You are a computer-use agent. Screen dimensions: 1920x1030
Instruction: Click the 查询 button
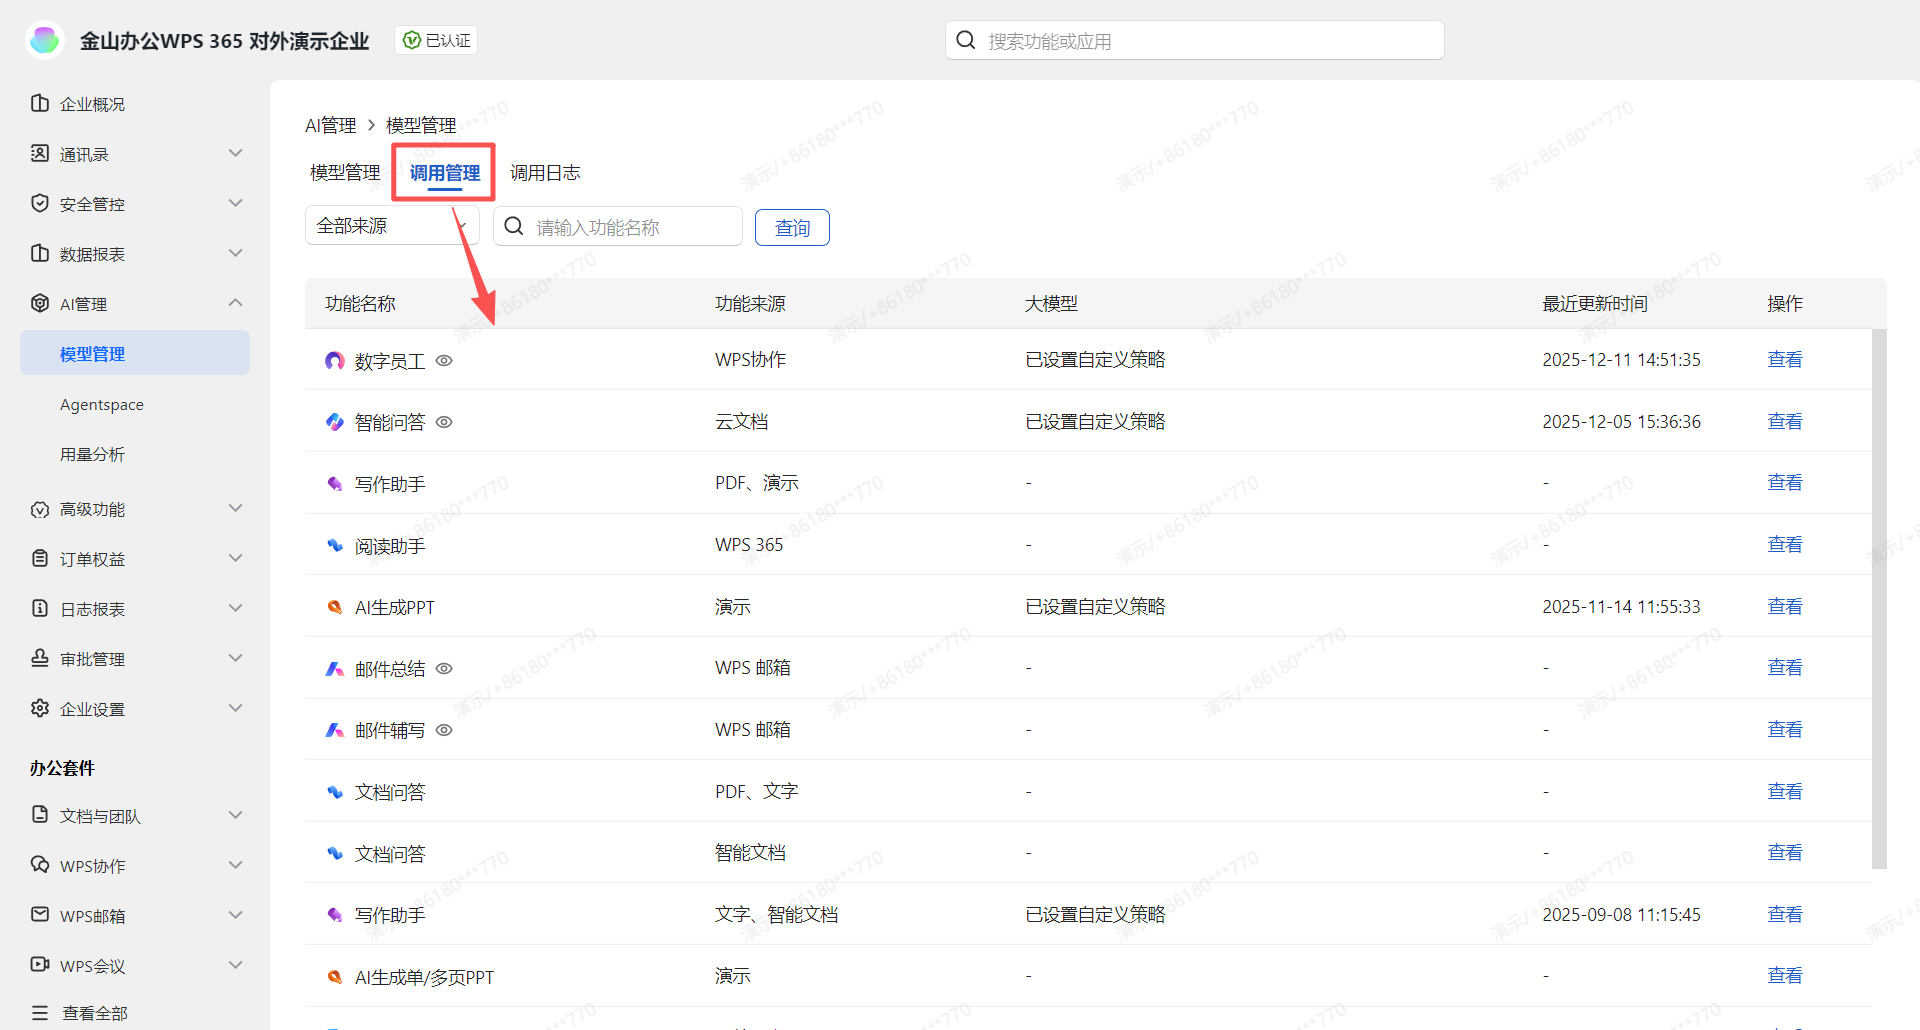point(792,227)
